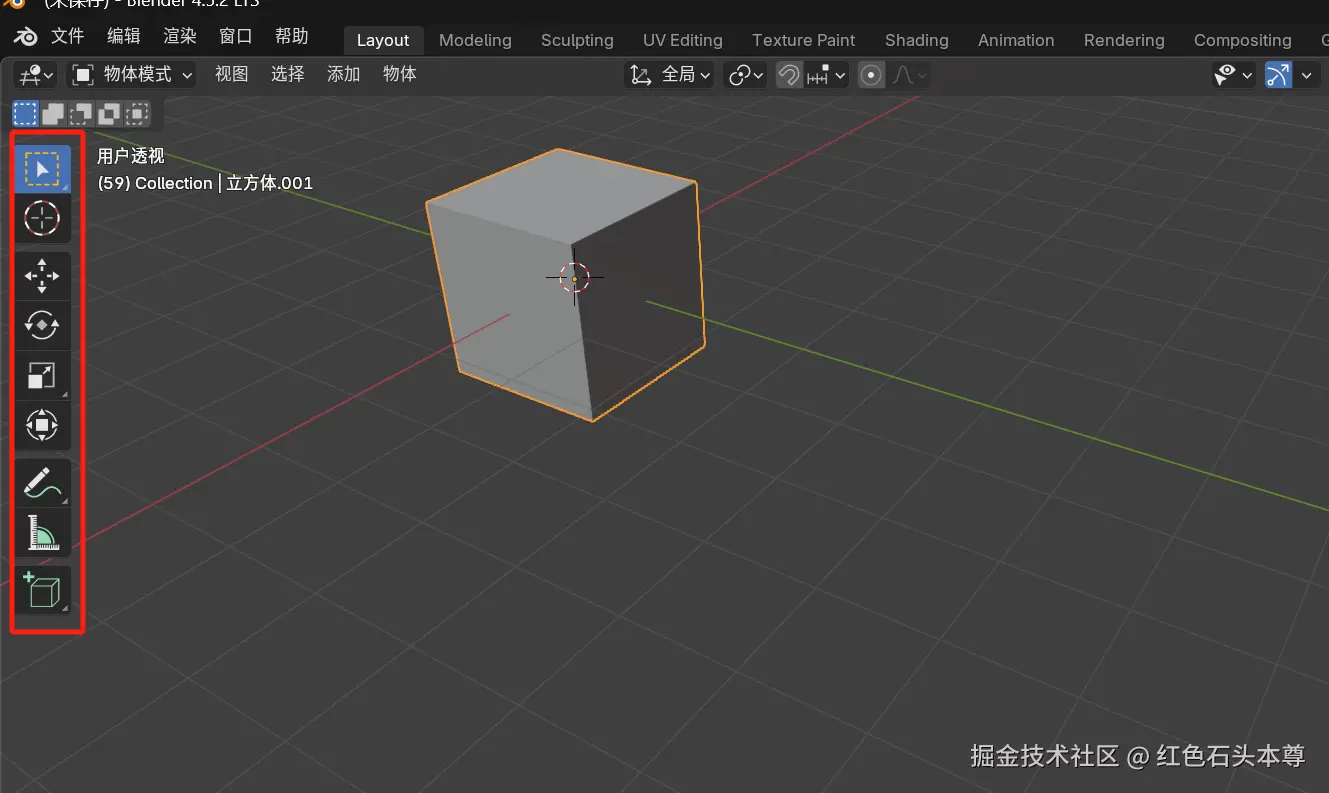The width and height of the screenshot is (1329, 793).
Task: Open the editor type dropdown
Action: pyautogui.click(x=36, y=75)
